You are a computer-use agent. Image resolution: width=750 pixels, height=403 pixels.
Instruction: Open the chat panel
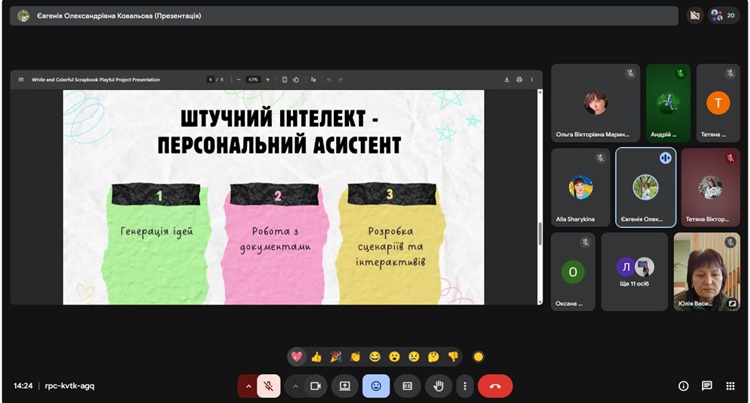[707, 385]
